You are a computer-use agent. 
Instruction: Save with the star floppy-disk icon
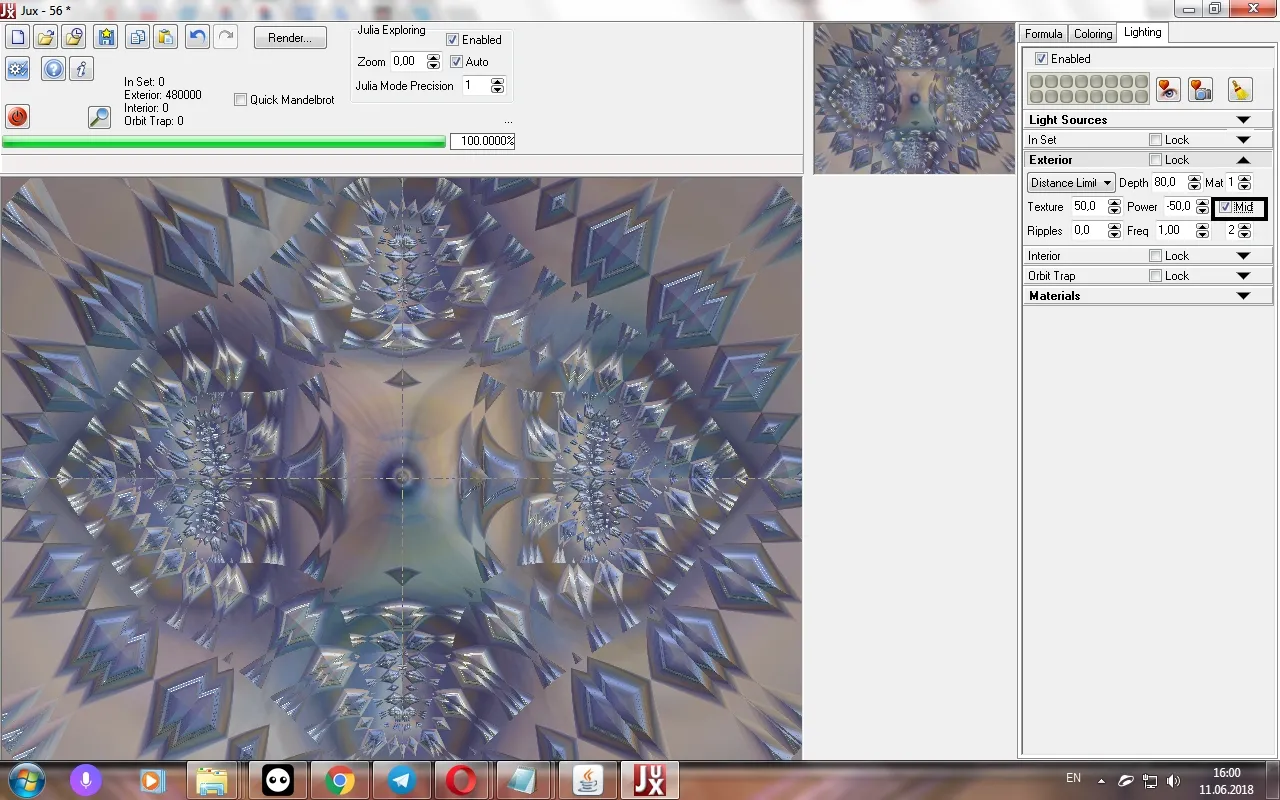coord(107,38)
